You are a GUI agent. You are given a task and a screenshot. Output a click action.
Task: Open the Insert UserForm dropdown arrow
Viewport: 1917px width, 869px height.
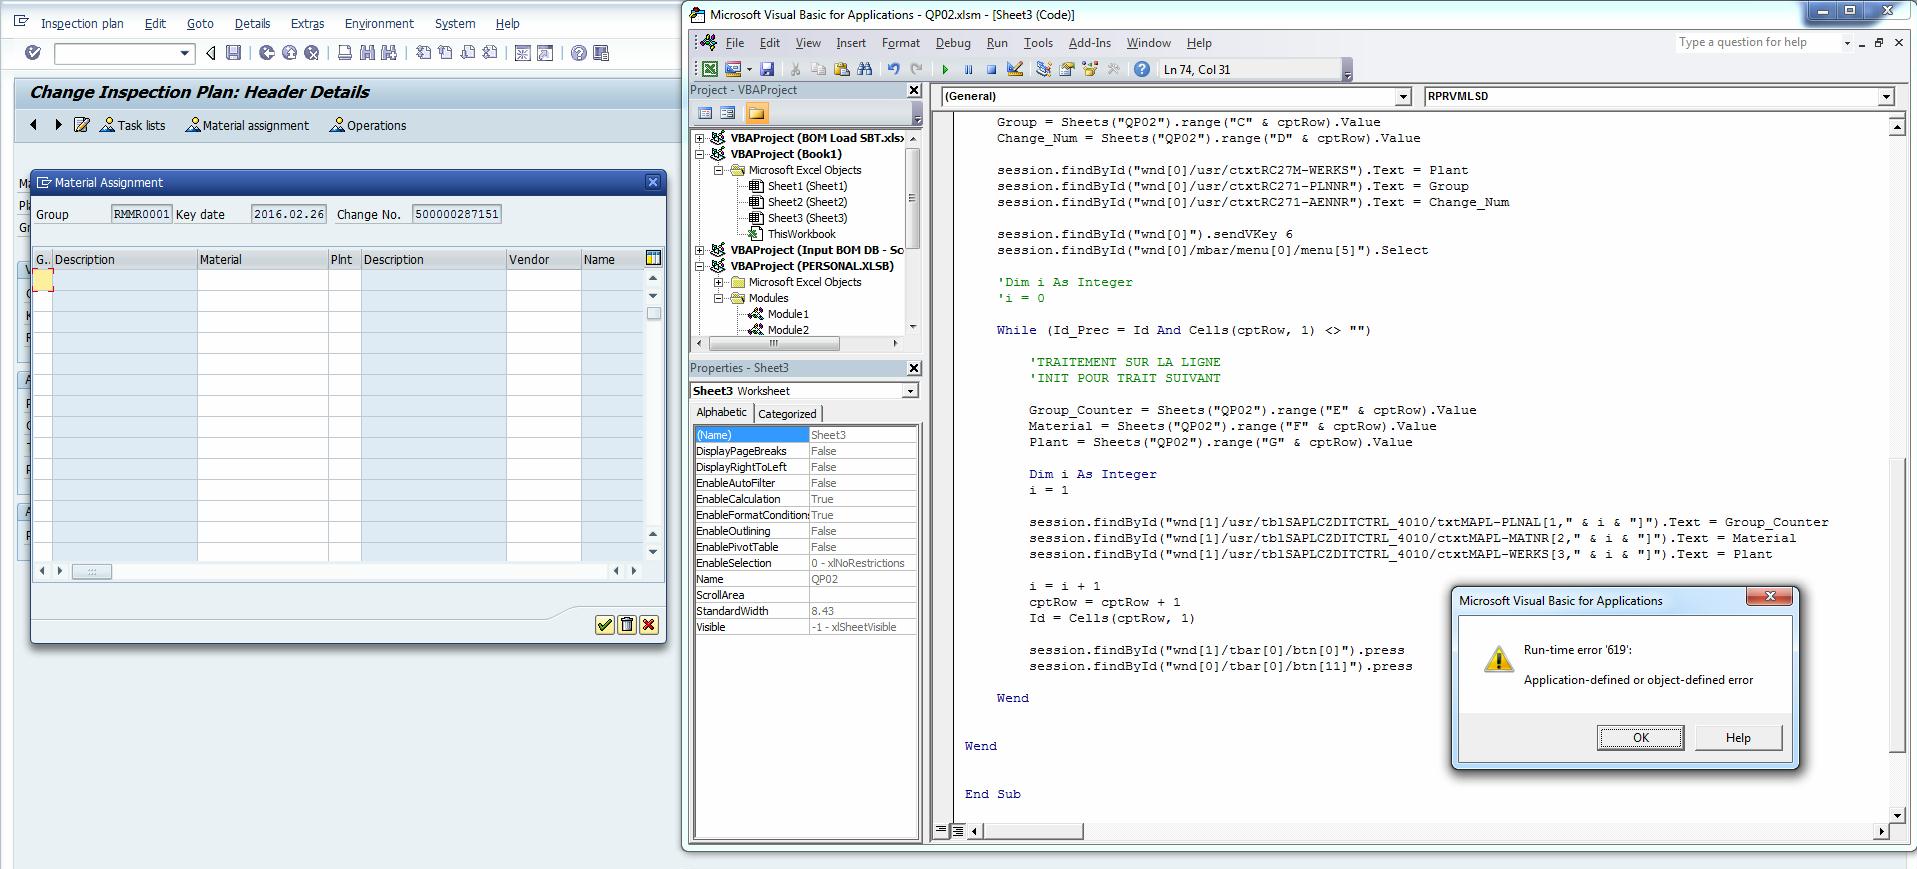pyautogui.click(x=748, y=69)
